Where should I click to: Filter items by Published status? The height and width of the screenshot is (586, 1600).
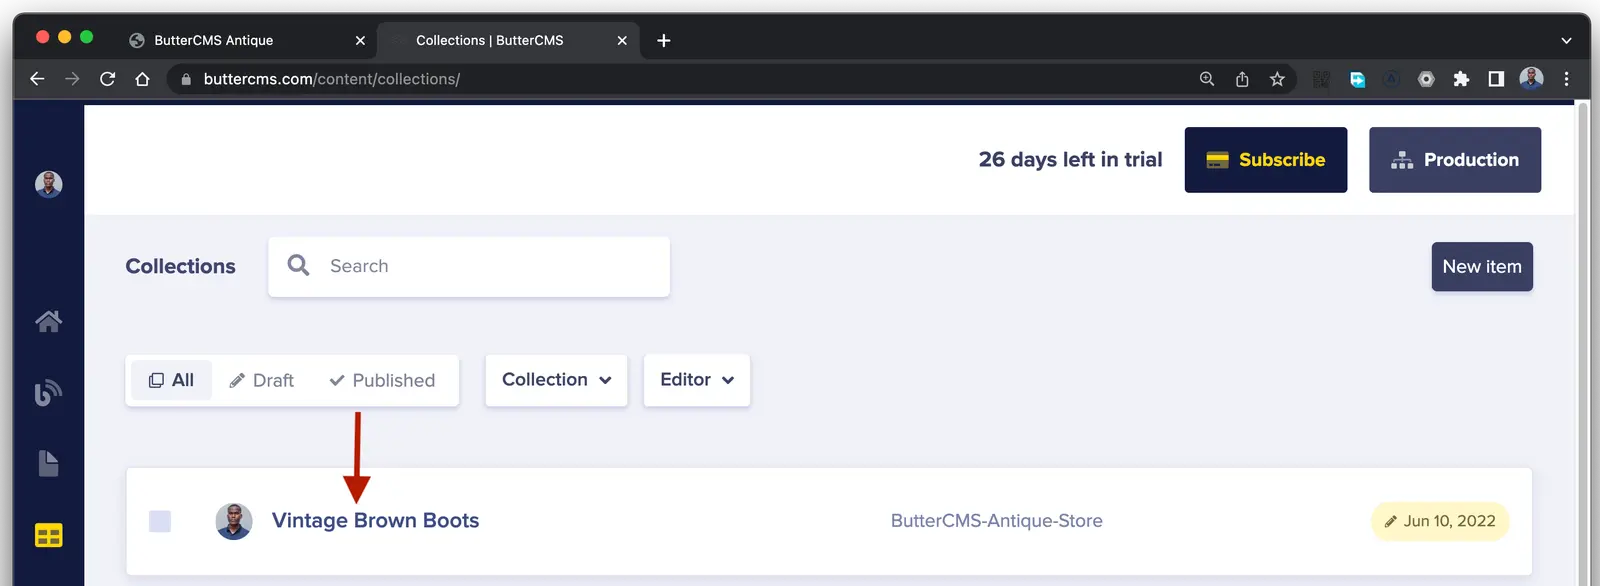[x=383, y=380]
